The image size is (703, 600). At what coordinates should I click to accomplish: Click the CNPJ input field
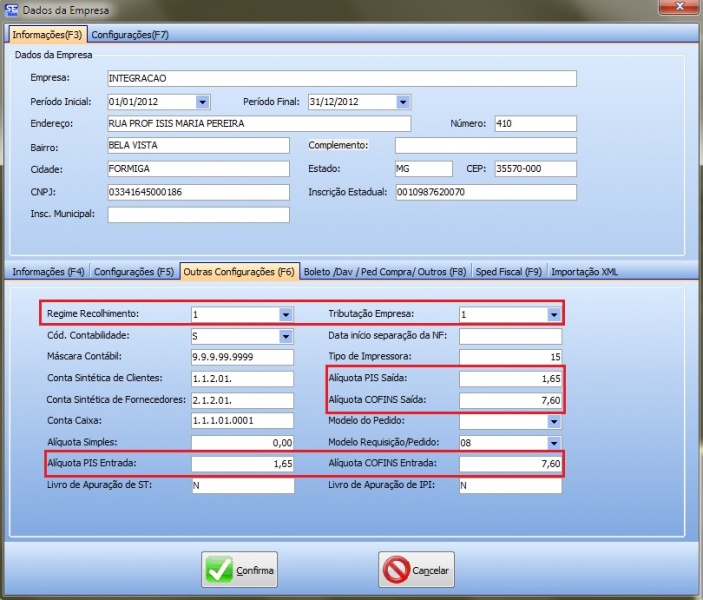[197, 192]
